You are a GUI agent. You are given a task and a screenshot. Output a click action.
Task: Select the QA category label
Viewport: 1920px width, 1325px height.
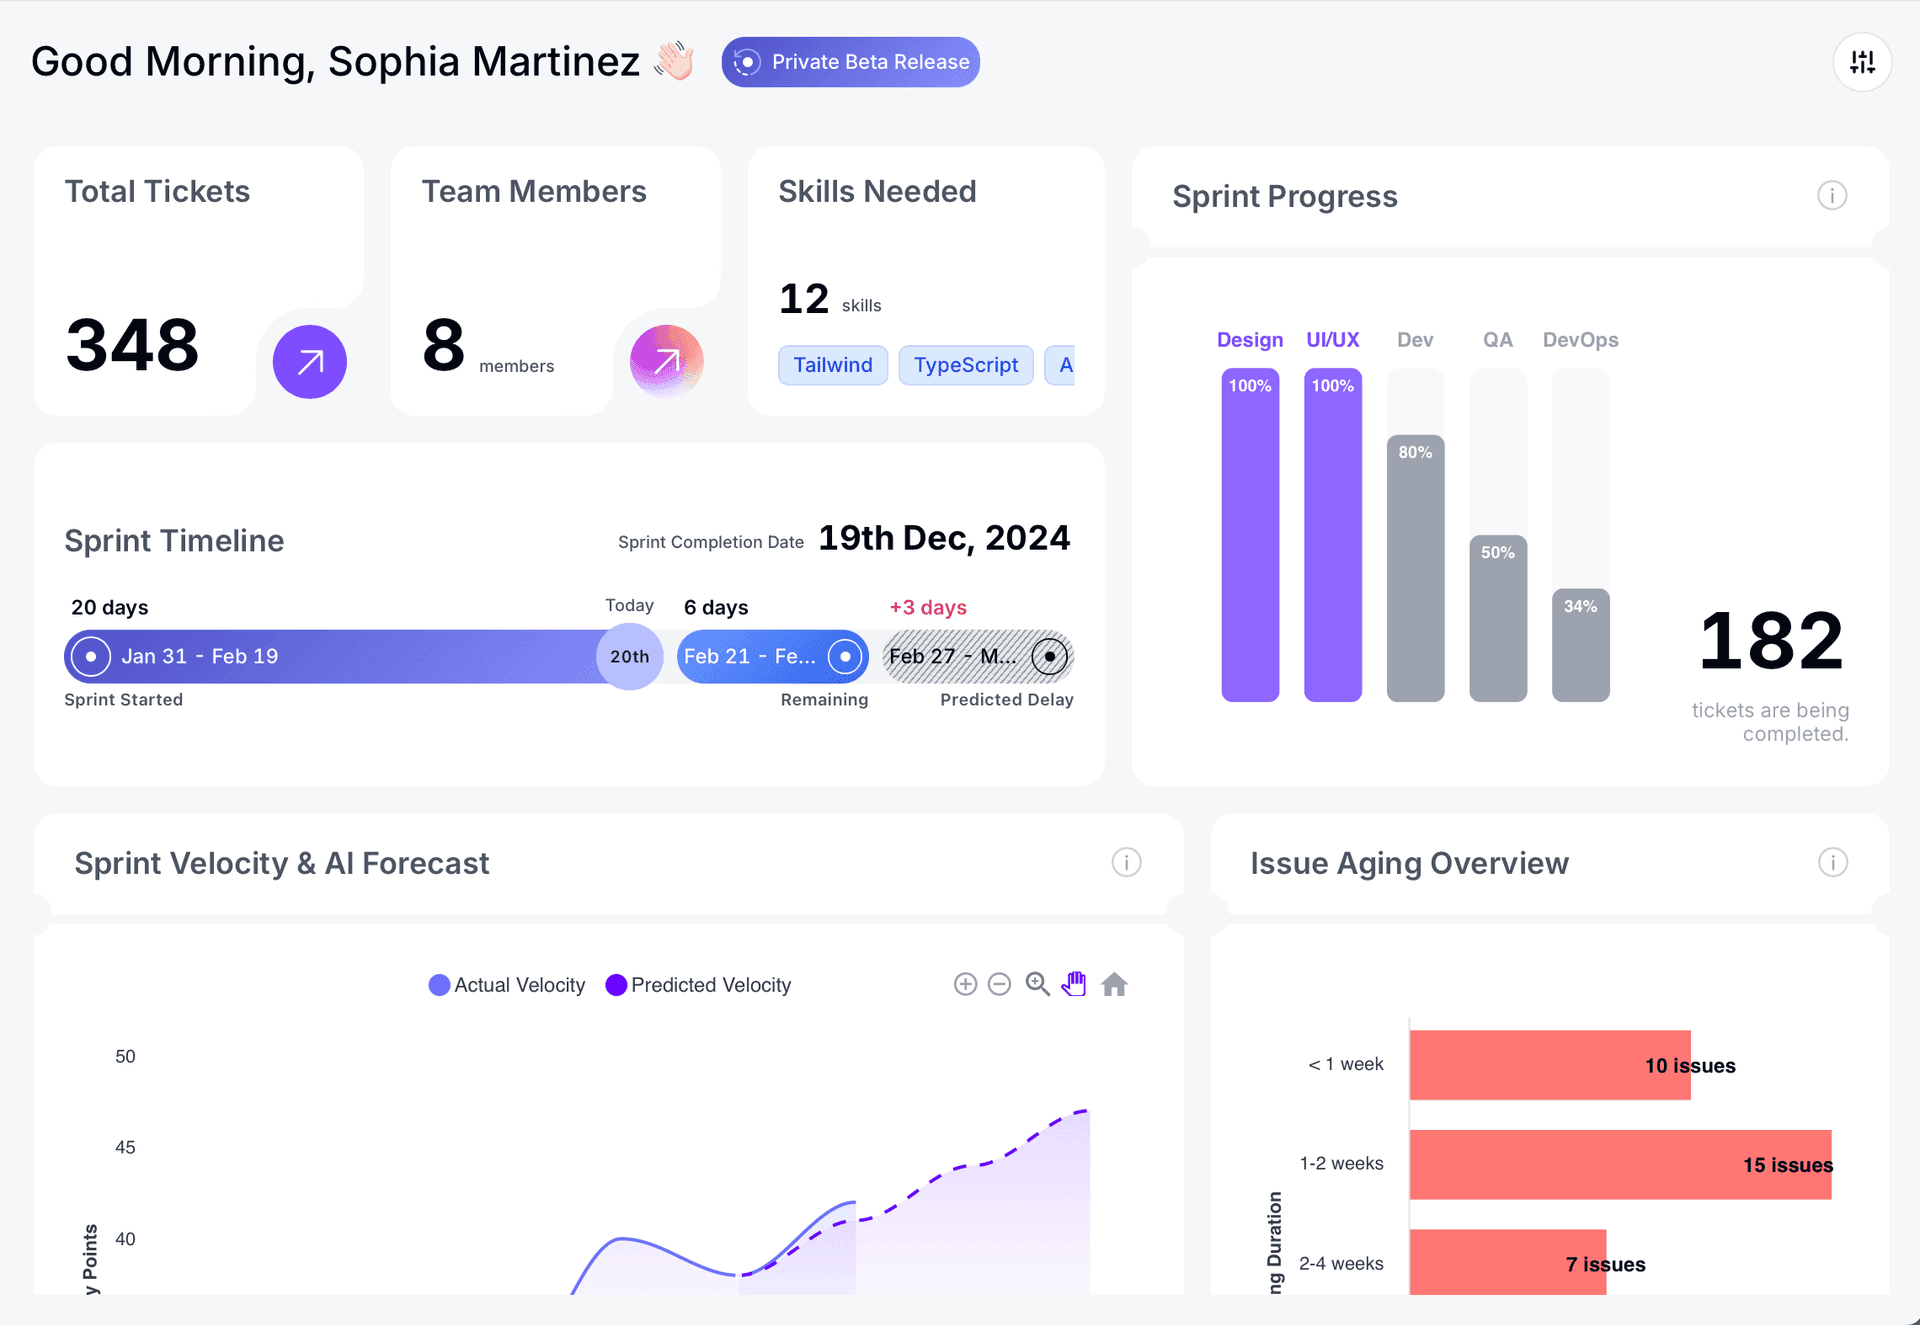point(1496,339)
